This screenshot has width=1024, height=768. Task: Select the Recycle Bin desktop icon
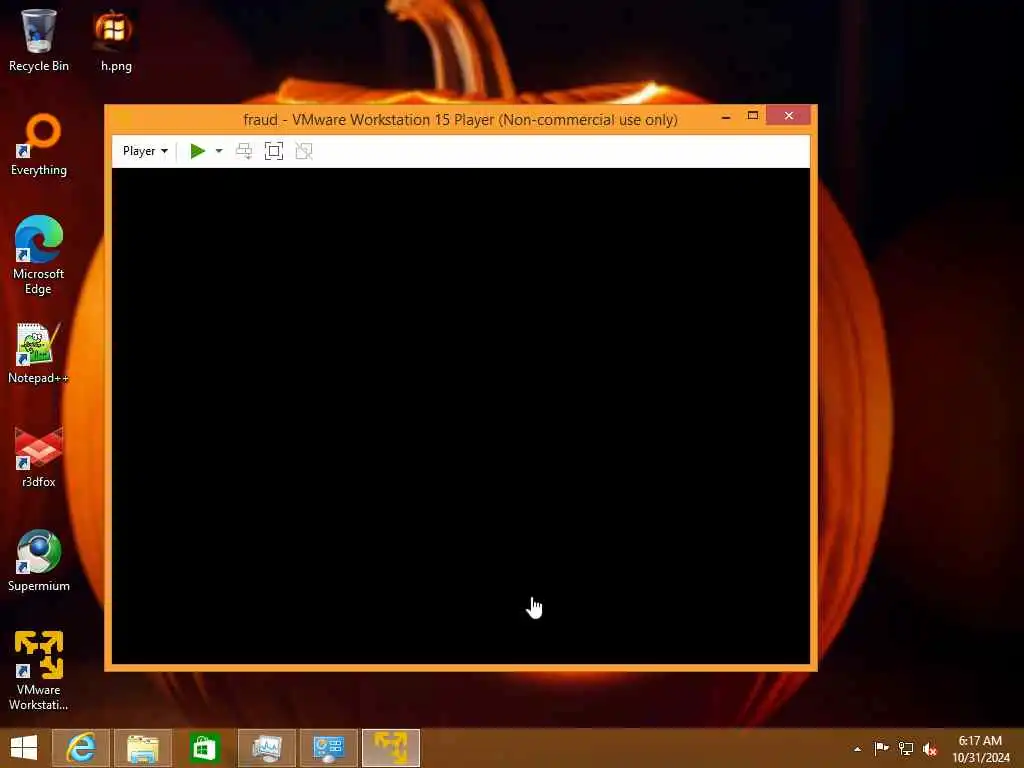point(39,40)
